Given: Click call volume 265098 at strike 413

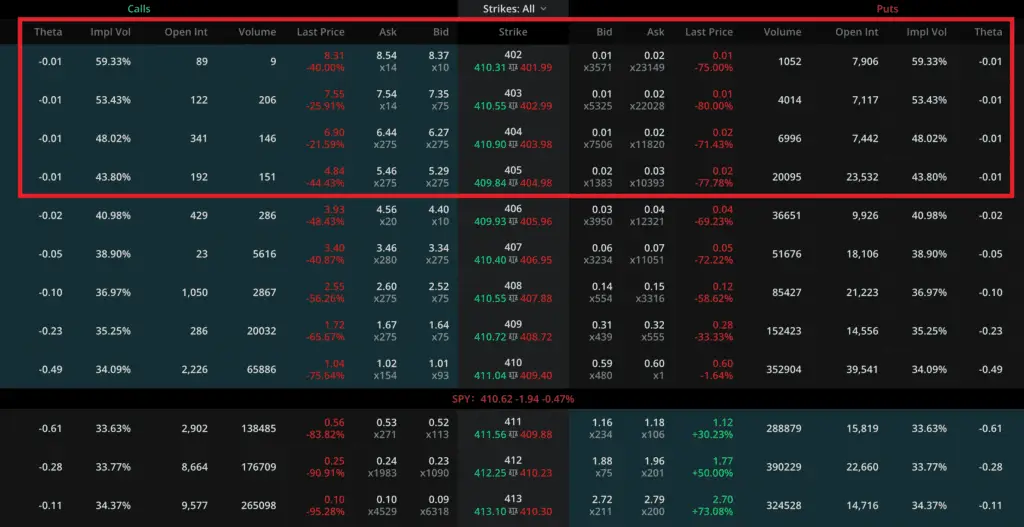Looking at the screenshot, I should click(257, 505).
